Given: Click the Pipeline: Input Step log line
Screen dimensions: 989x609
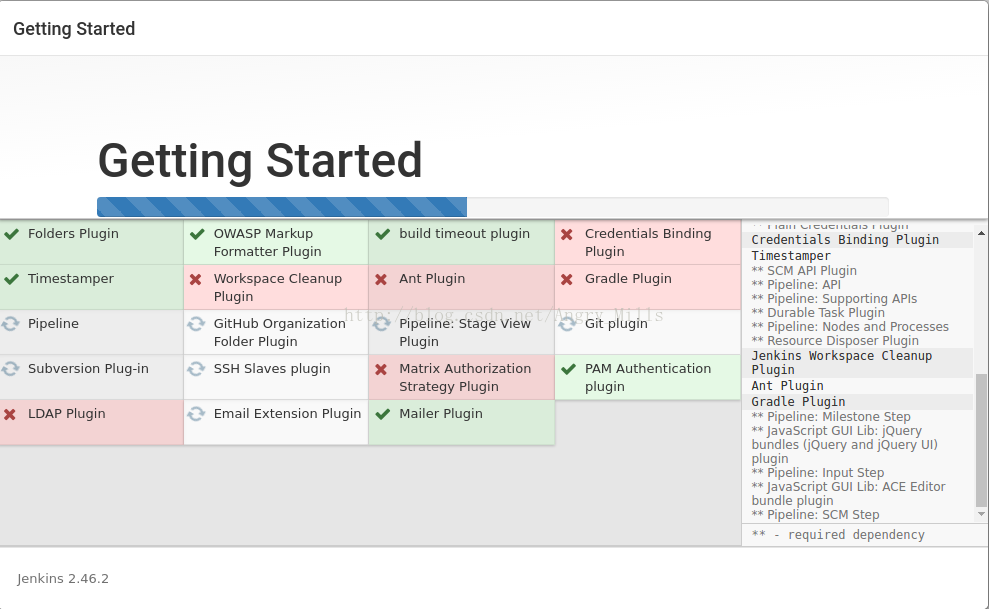Looking at the screenshot, I should coord(818,473).
